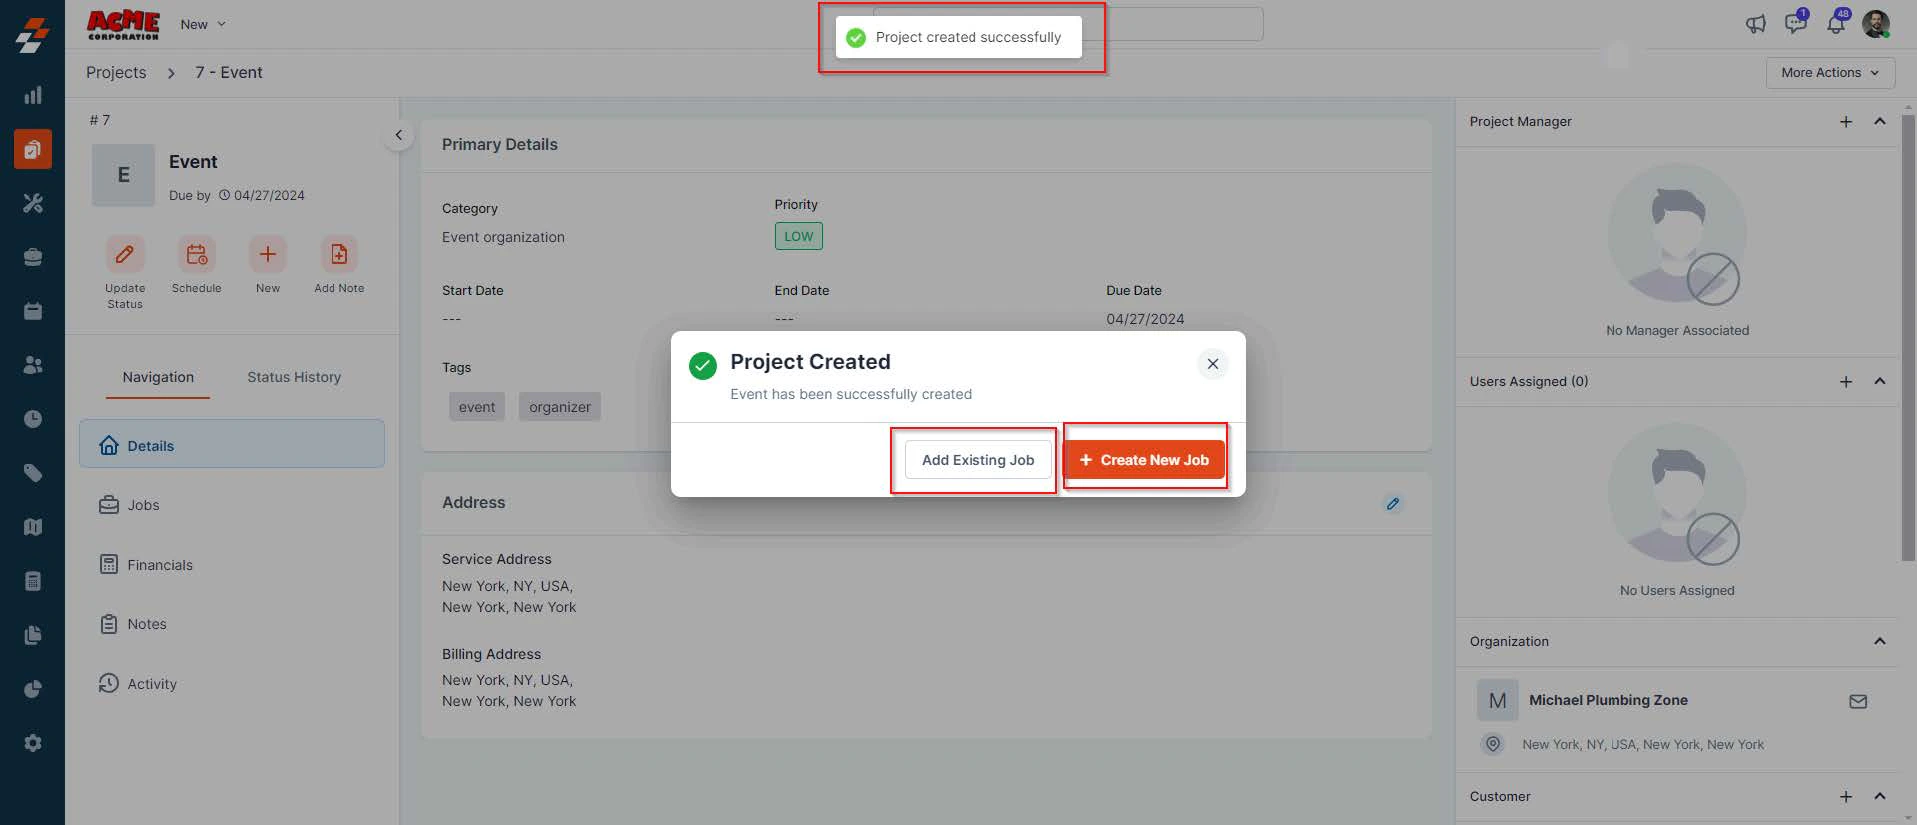Open the jobs briefcase sidebar icon
1917x825 pixels.
pos(33,257)
